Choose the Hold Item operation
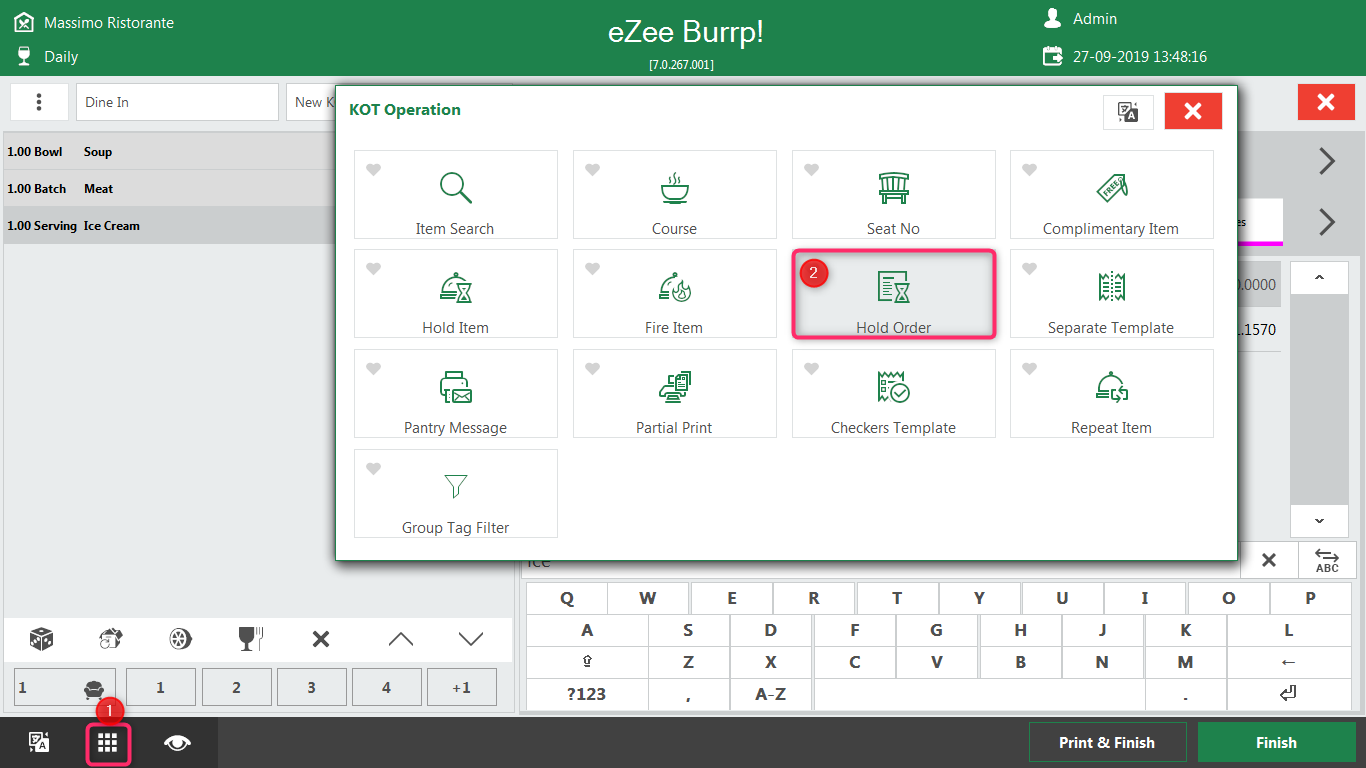 [x=456, y=294]
